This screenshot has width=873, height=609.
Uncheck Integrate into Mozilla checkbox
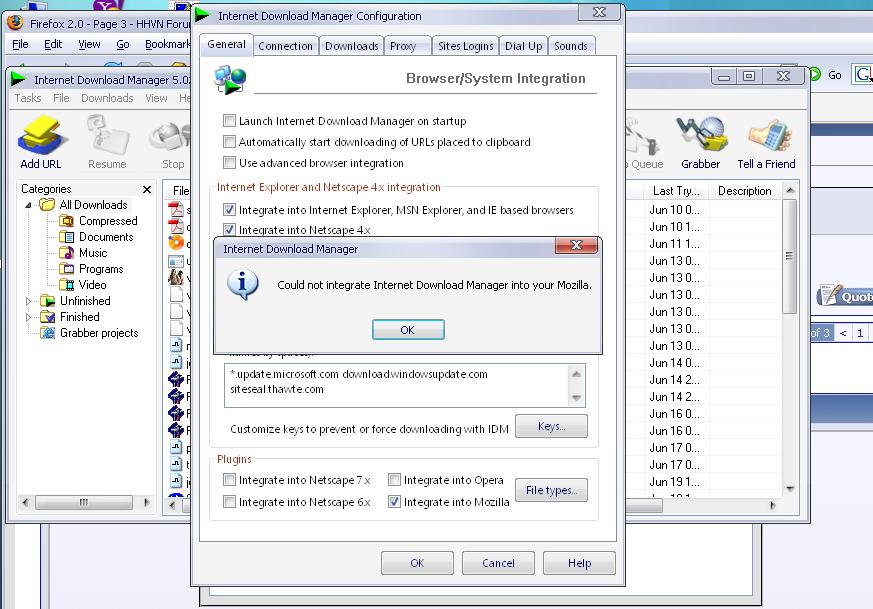click(395, 502)
